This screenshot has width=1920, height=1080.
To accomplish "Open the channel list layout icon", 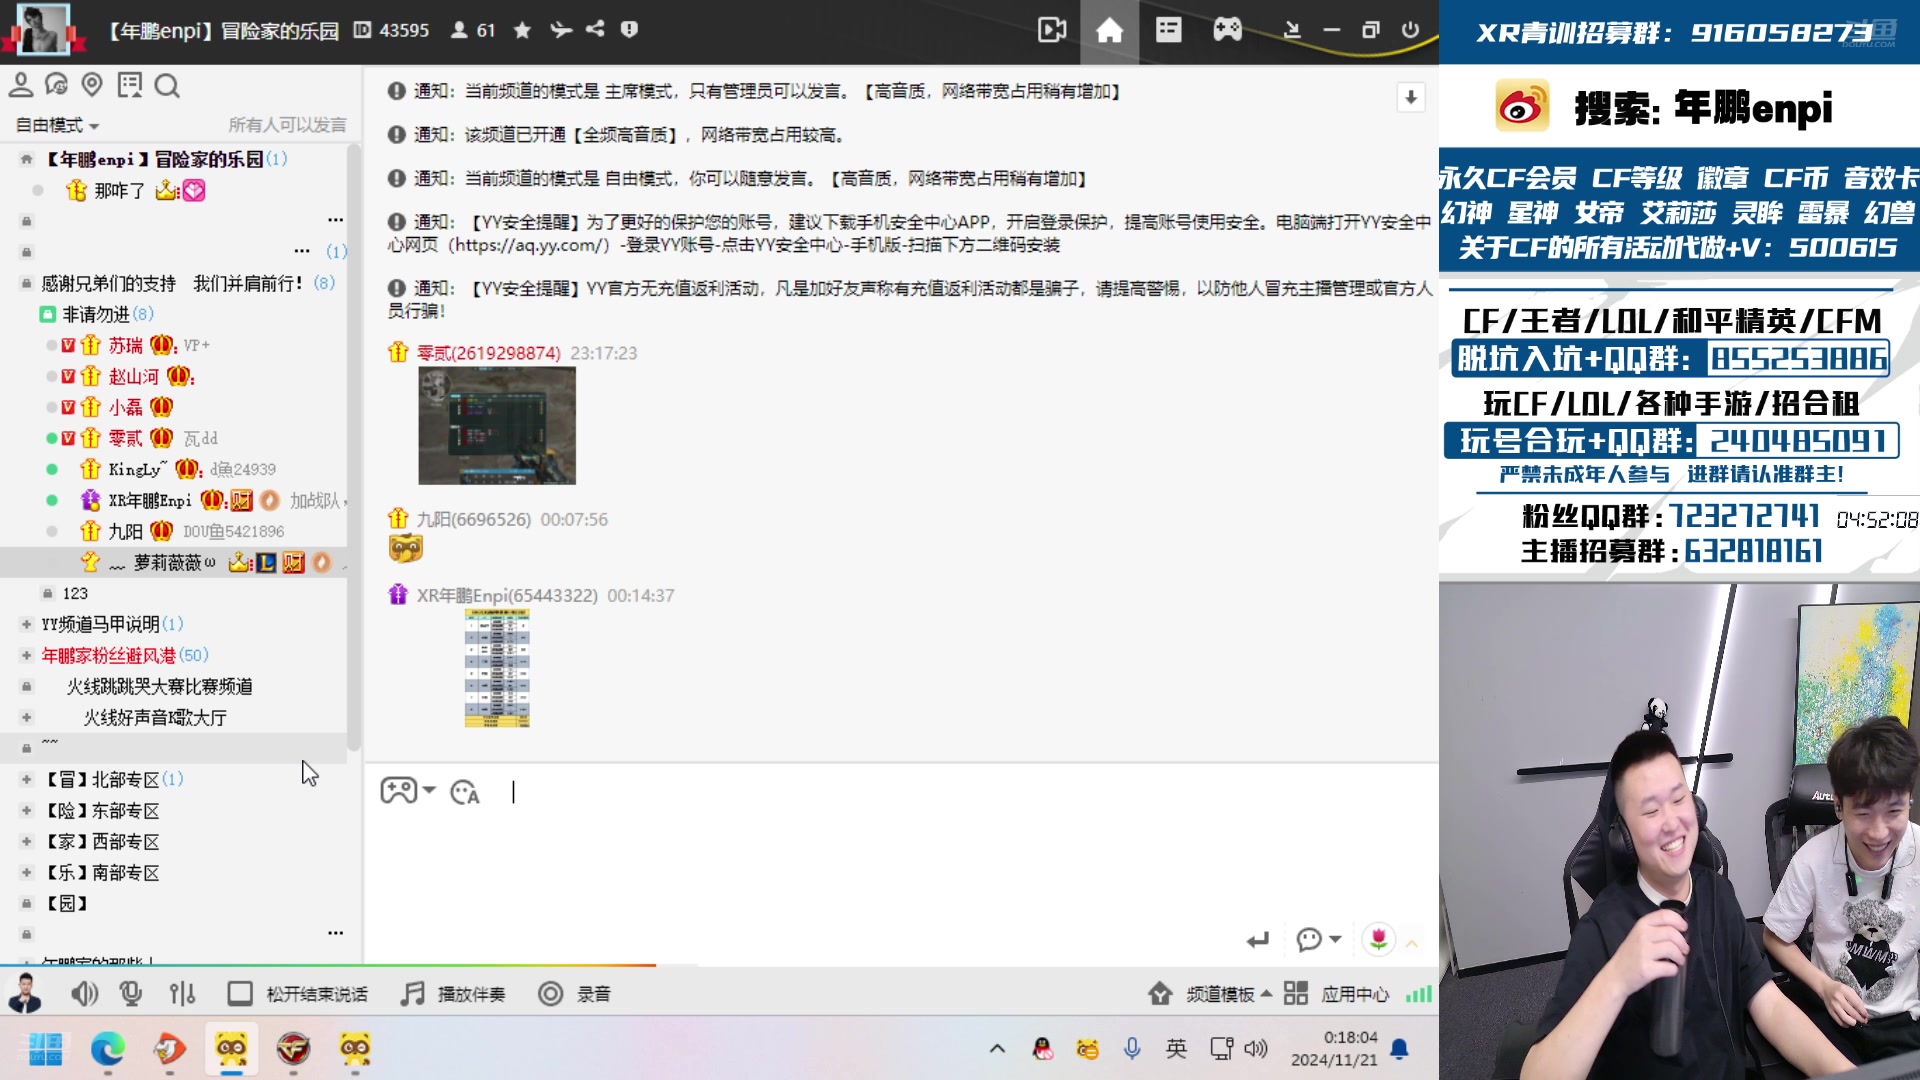I will [x=1168, y=30].
